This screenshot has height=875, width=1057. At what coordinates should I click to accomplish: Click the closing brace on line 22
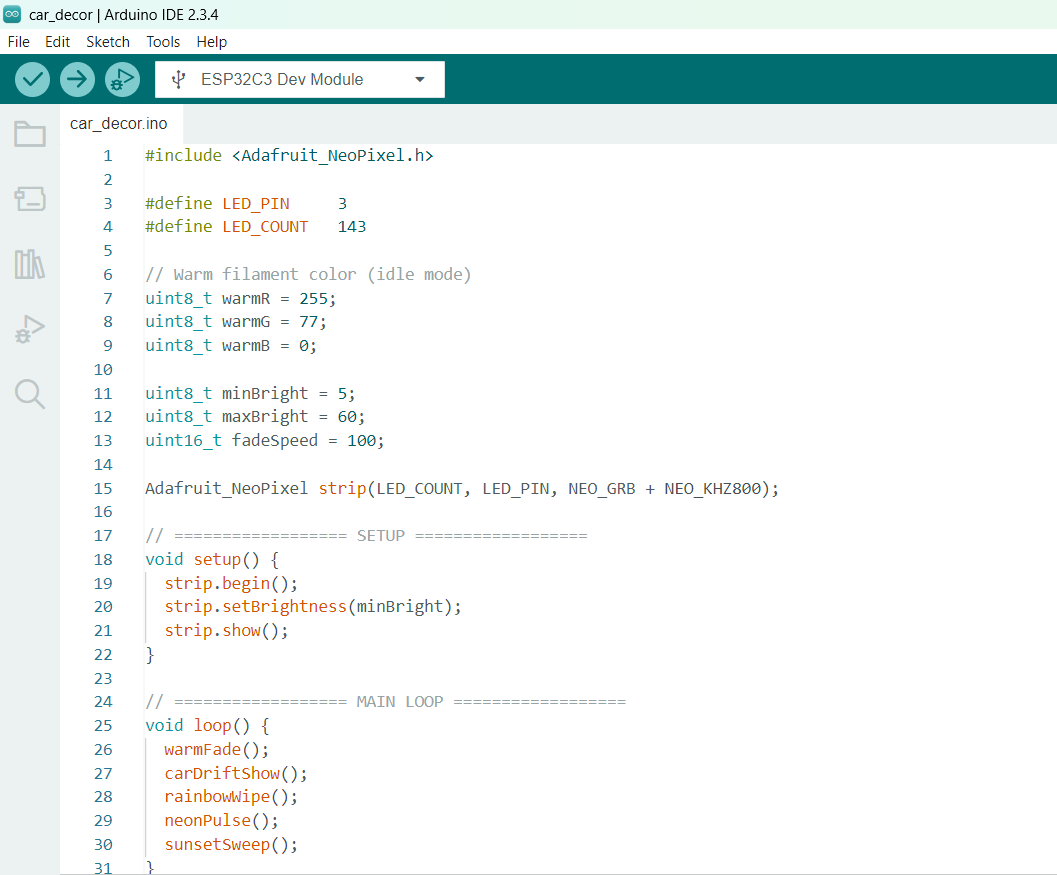[x=150, y=655]
